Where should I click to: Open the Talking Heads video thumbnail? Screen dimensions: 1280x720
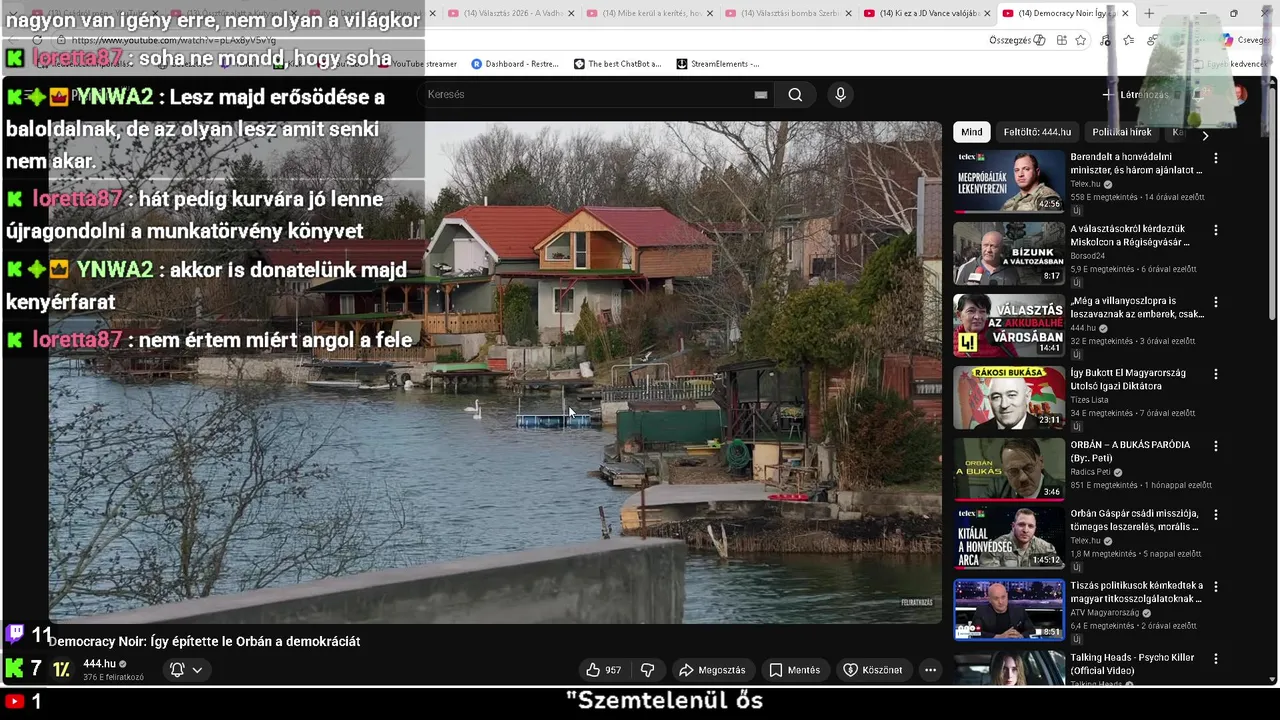point(1009,668)
